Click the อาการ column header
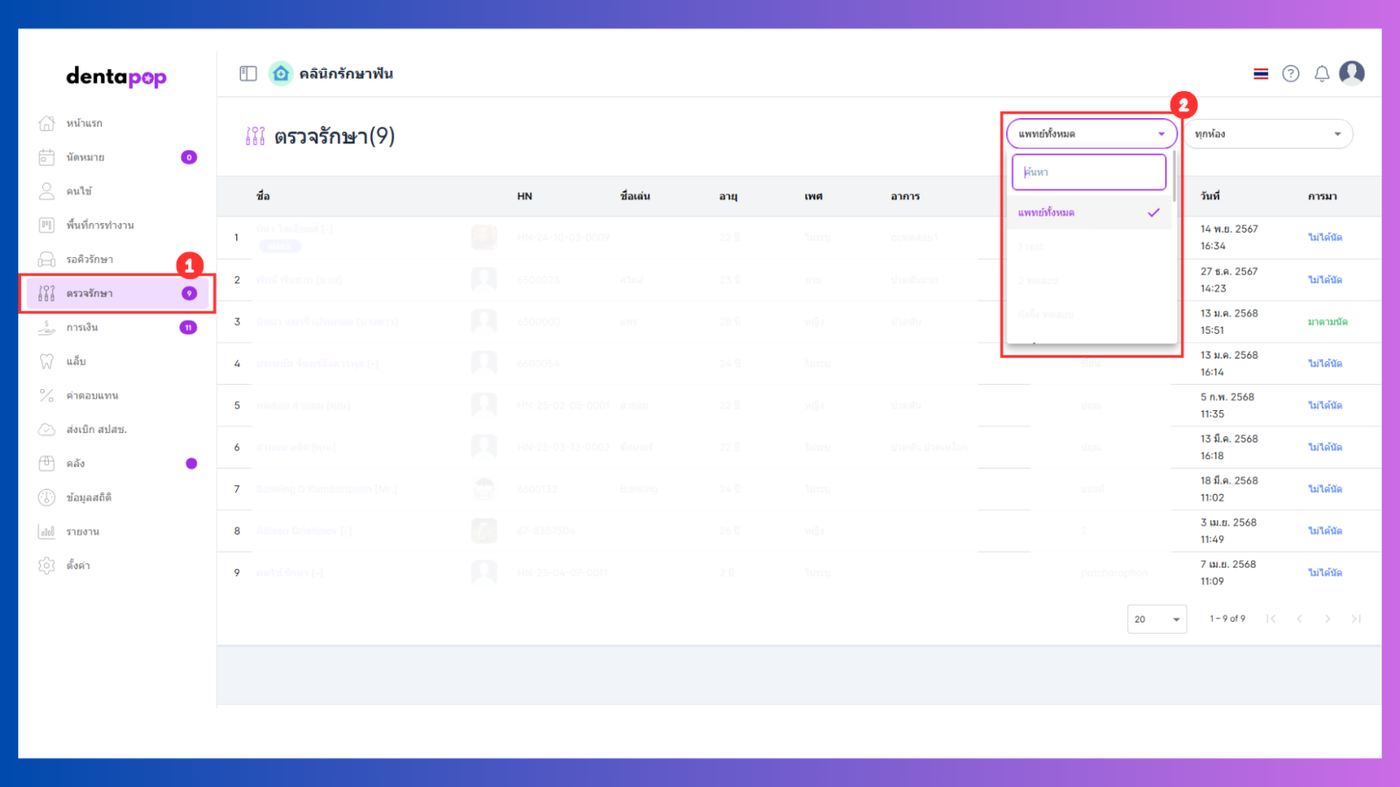Image resolution: width=1400 pixels, height=787 pixels. (905, 197)
